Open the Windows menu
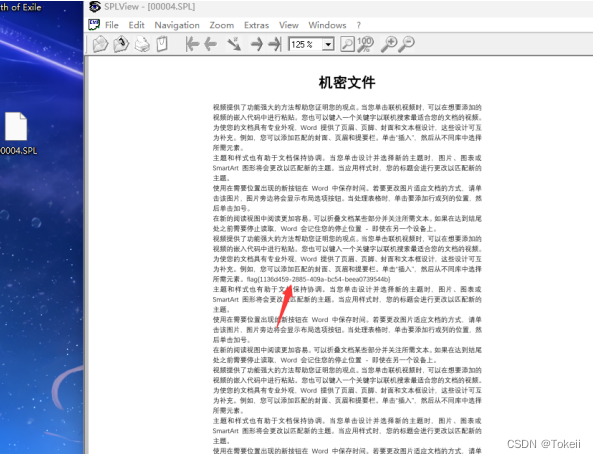The image size is (595, 458). click(x=327, y=25)
